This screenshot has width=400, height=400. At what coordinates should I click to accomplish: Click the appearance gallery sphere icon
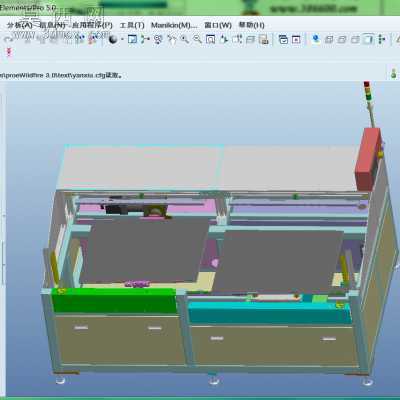(x=113, y=40)
